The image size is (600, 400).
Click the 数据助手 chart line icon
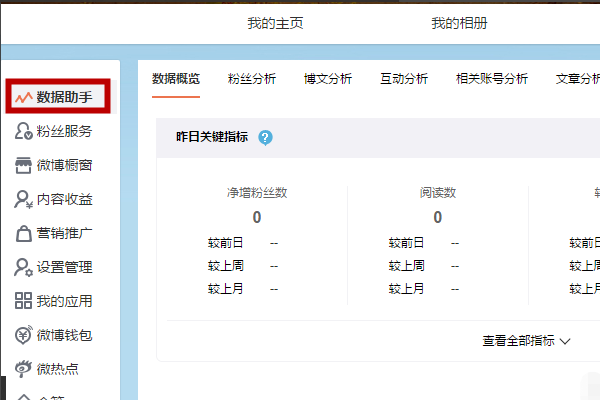pos(24,98)
